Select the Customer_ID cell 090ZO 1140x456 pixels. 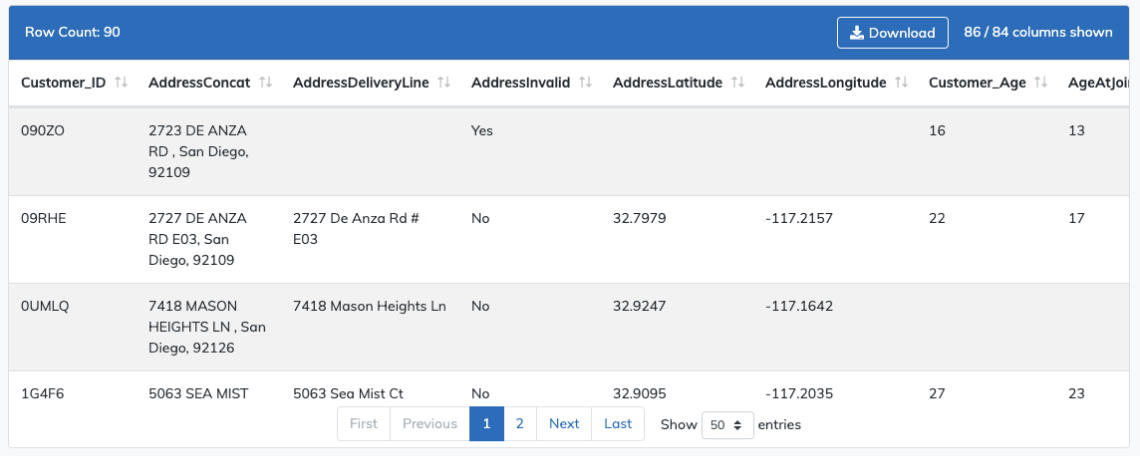41,131
